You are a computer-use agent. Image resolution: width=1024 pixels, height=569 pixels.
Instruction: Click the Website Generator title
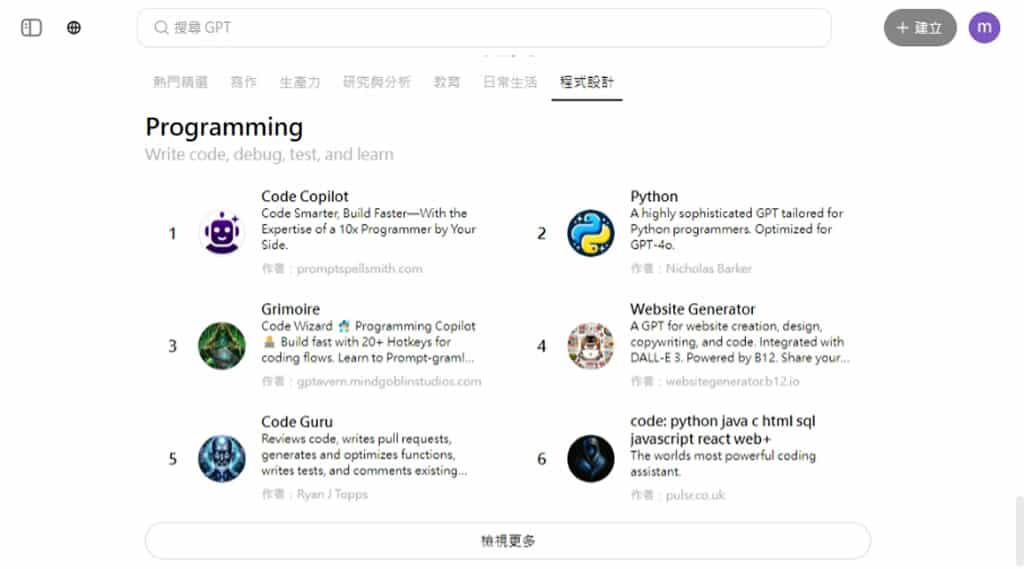[693, 309]
